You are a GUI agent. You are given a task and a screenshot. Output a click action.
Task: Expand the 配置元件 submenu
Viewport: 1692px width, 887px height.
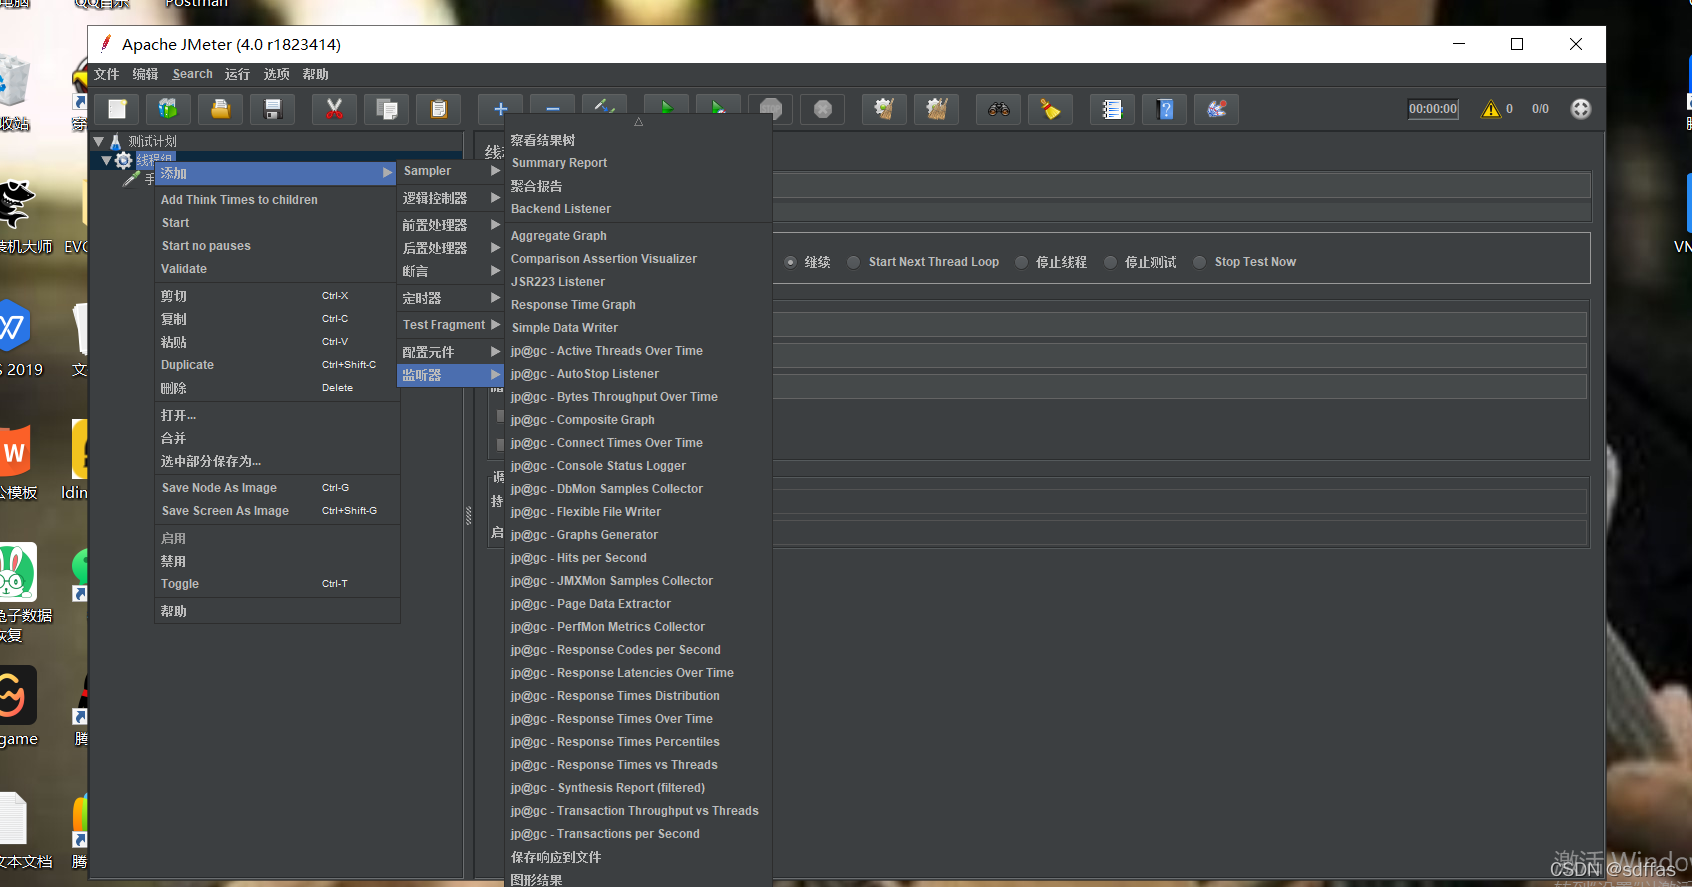451,352
